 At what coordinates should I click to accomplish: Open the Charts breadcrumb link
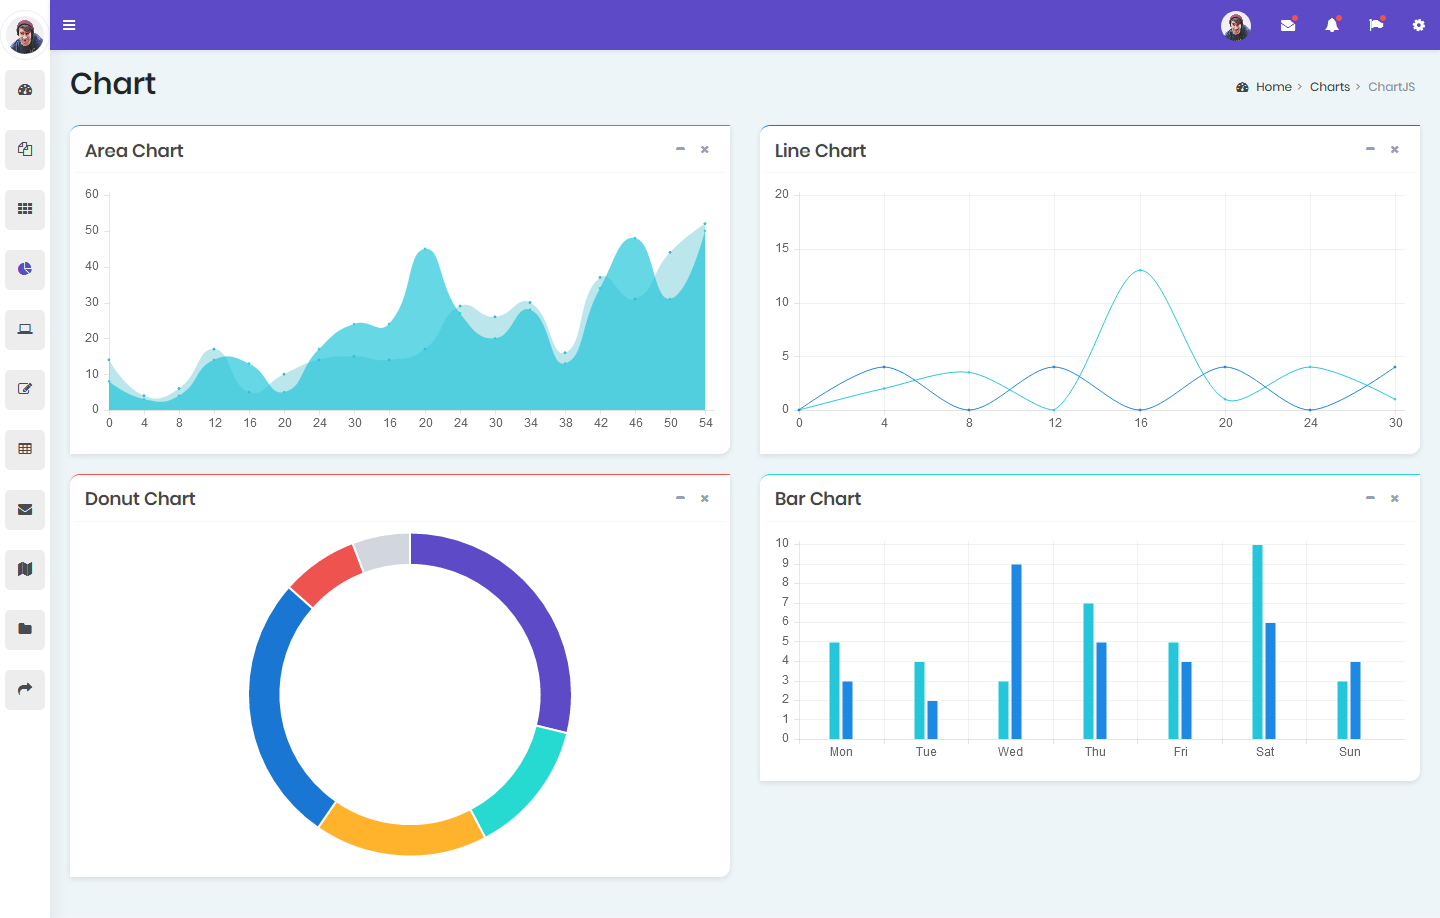[x=1330, y=86]
